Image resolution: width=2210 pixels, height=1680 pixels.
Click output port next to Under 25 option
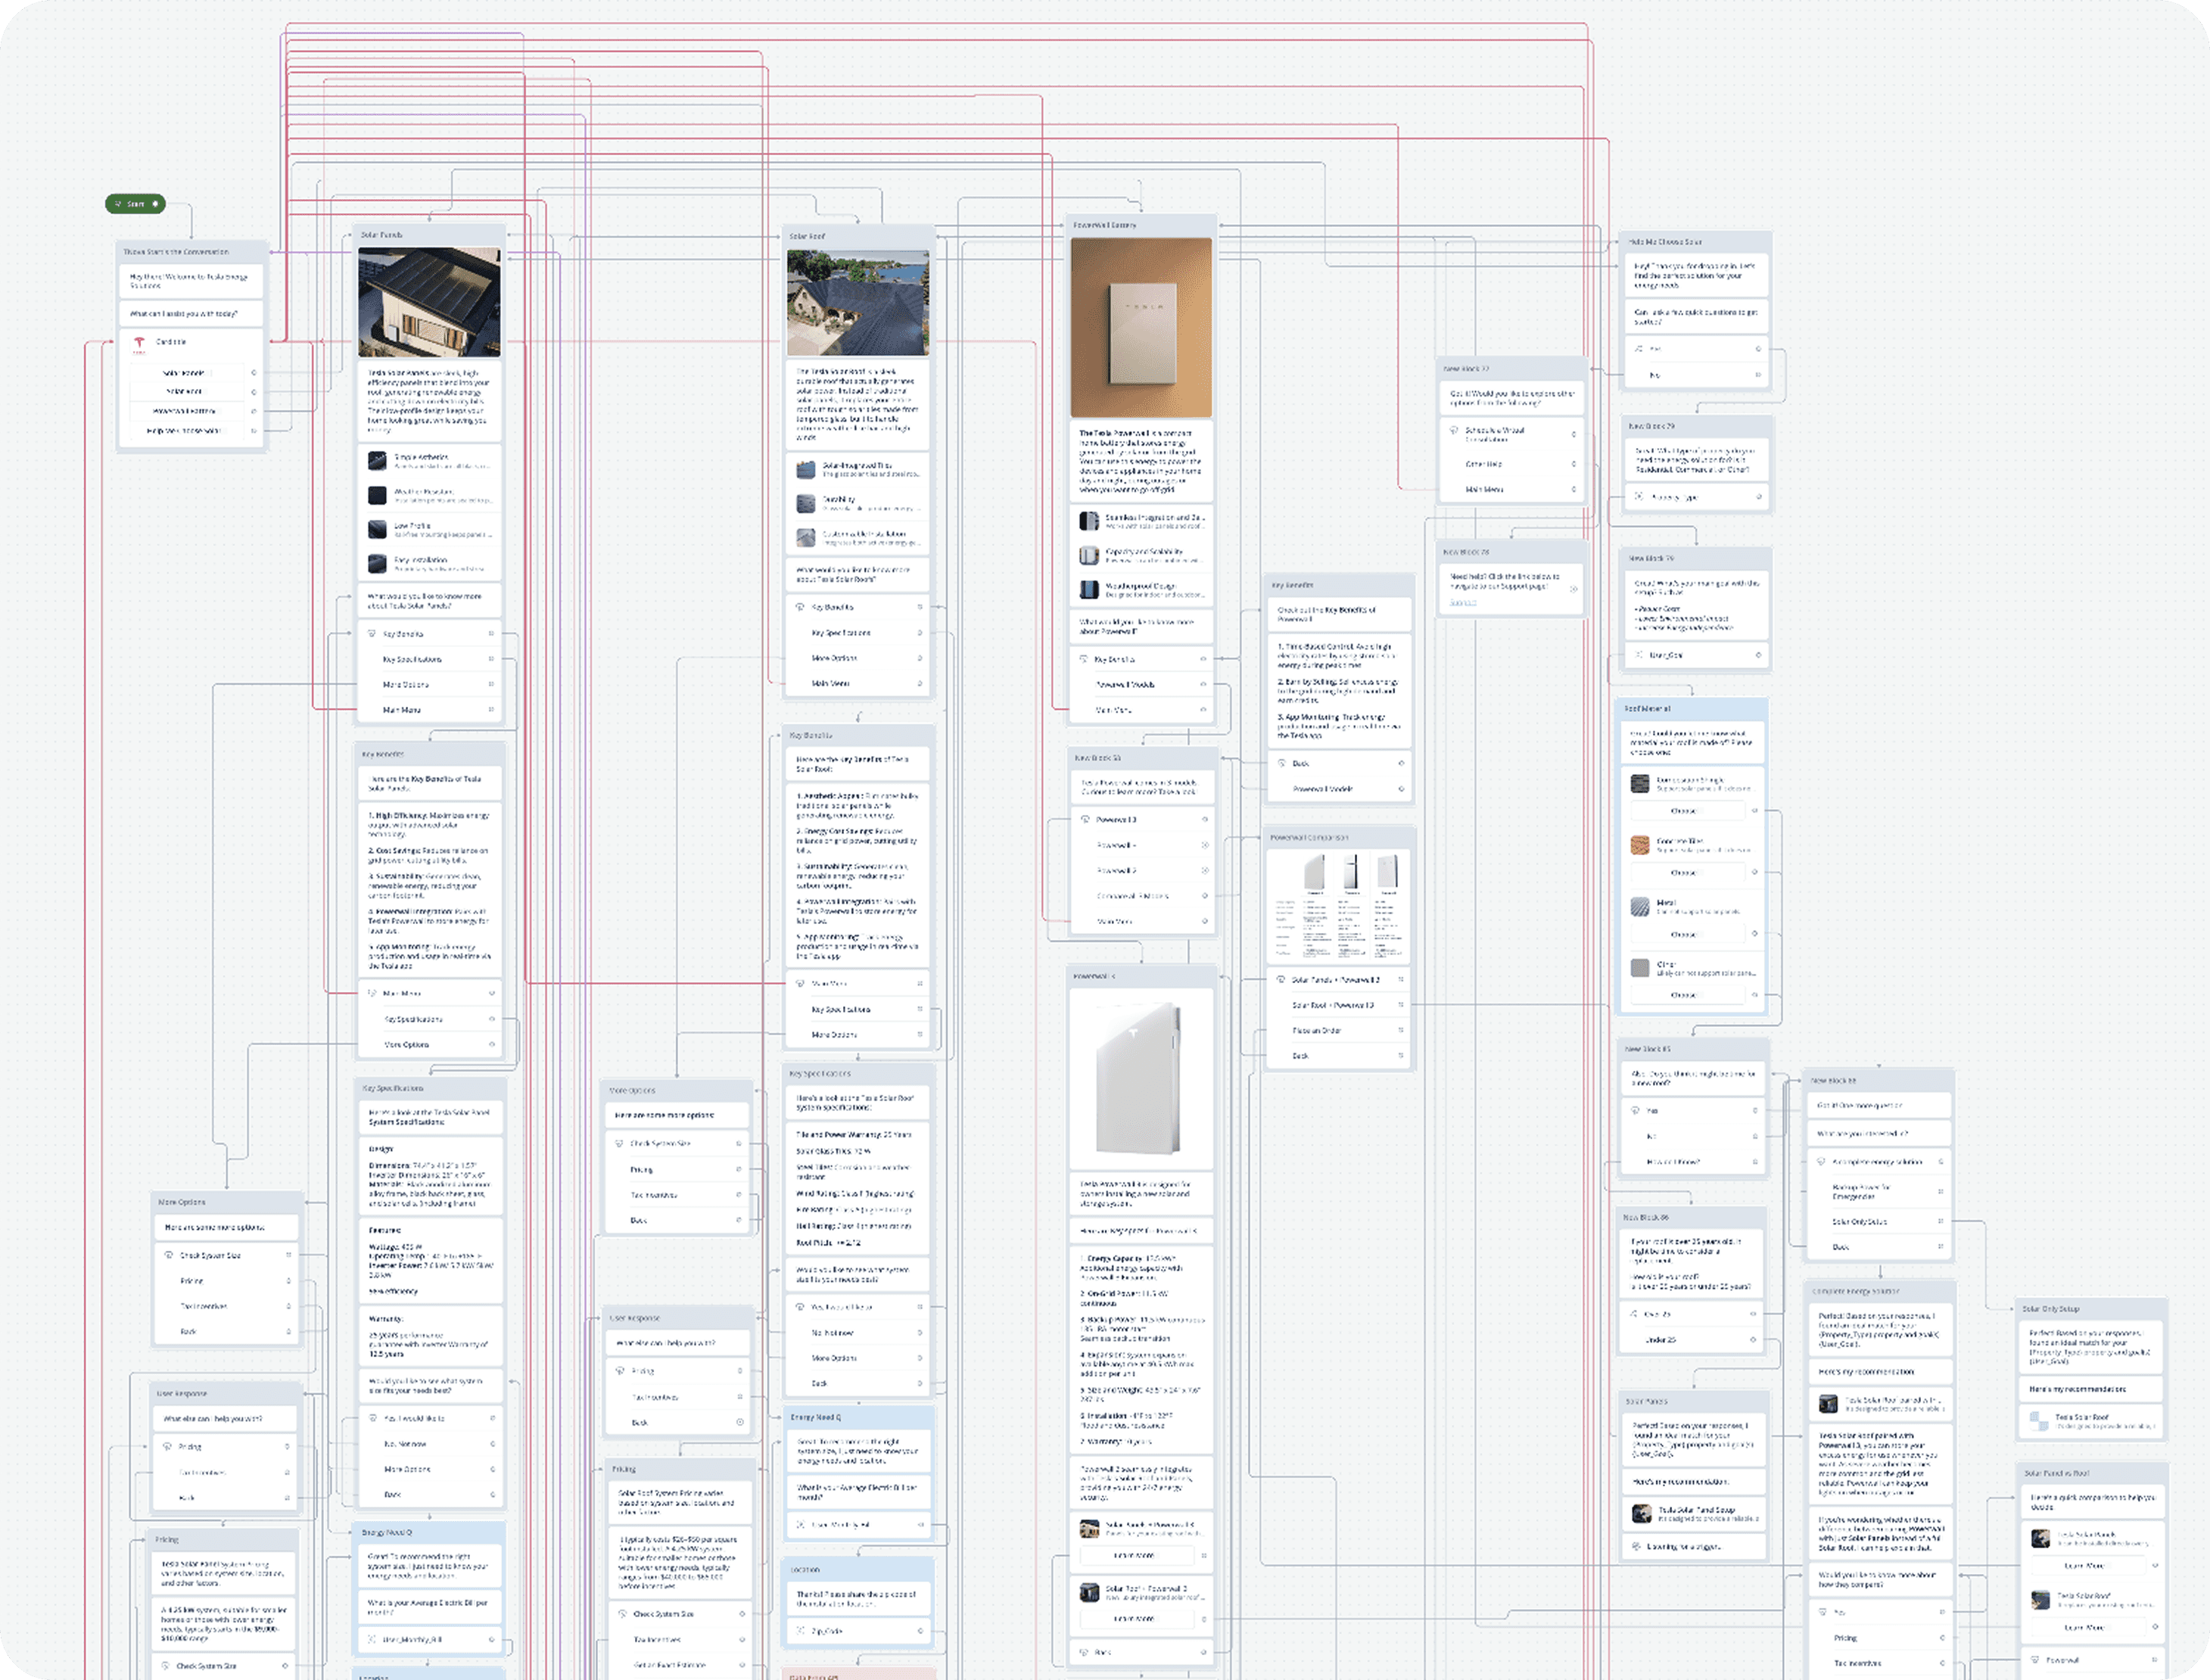click(1753, 1339)
